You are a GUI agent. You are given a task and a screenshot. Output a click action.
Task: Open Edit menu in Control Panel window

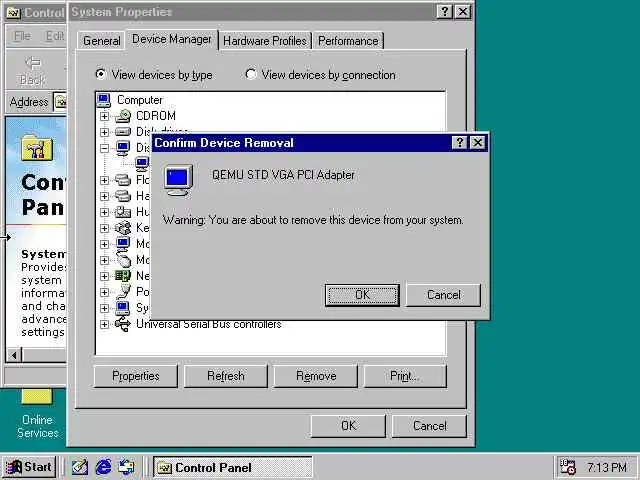tap(55, 36)
